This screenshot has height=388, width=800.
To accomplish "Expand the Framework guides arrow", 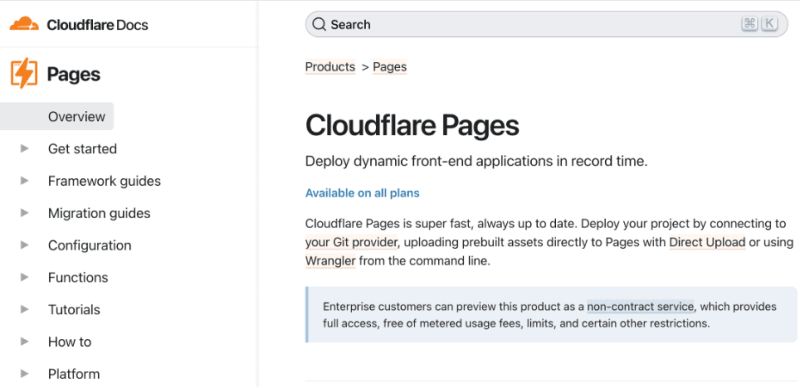I will pyautogui.click(x=24, y=181).
